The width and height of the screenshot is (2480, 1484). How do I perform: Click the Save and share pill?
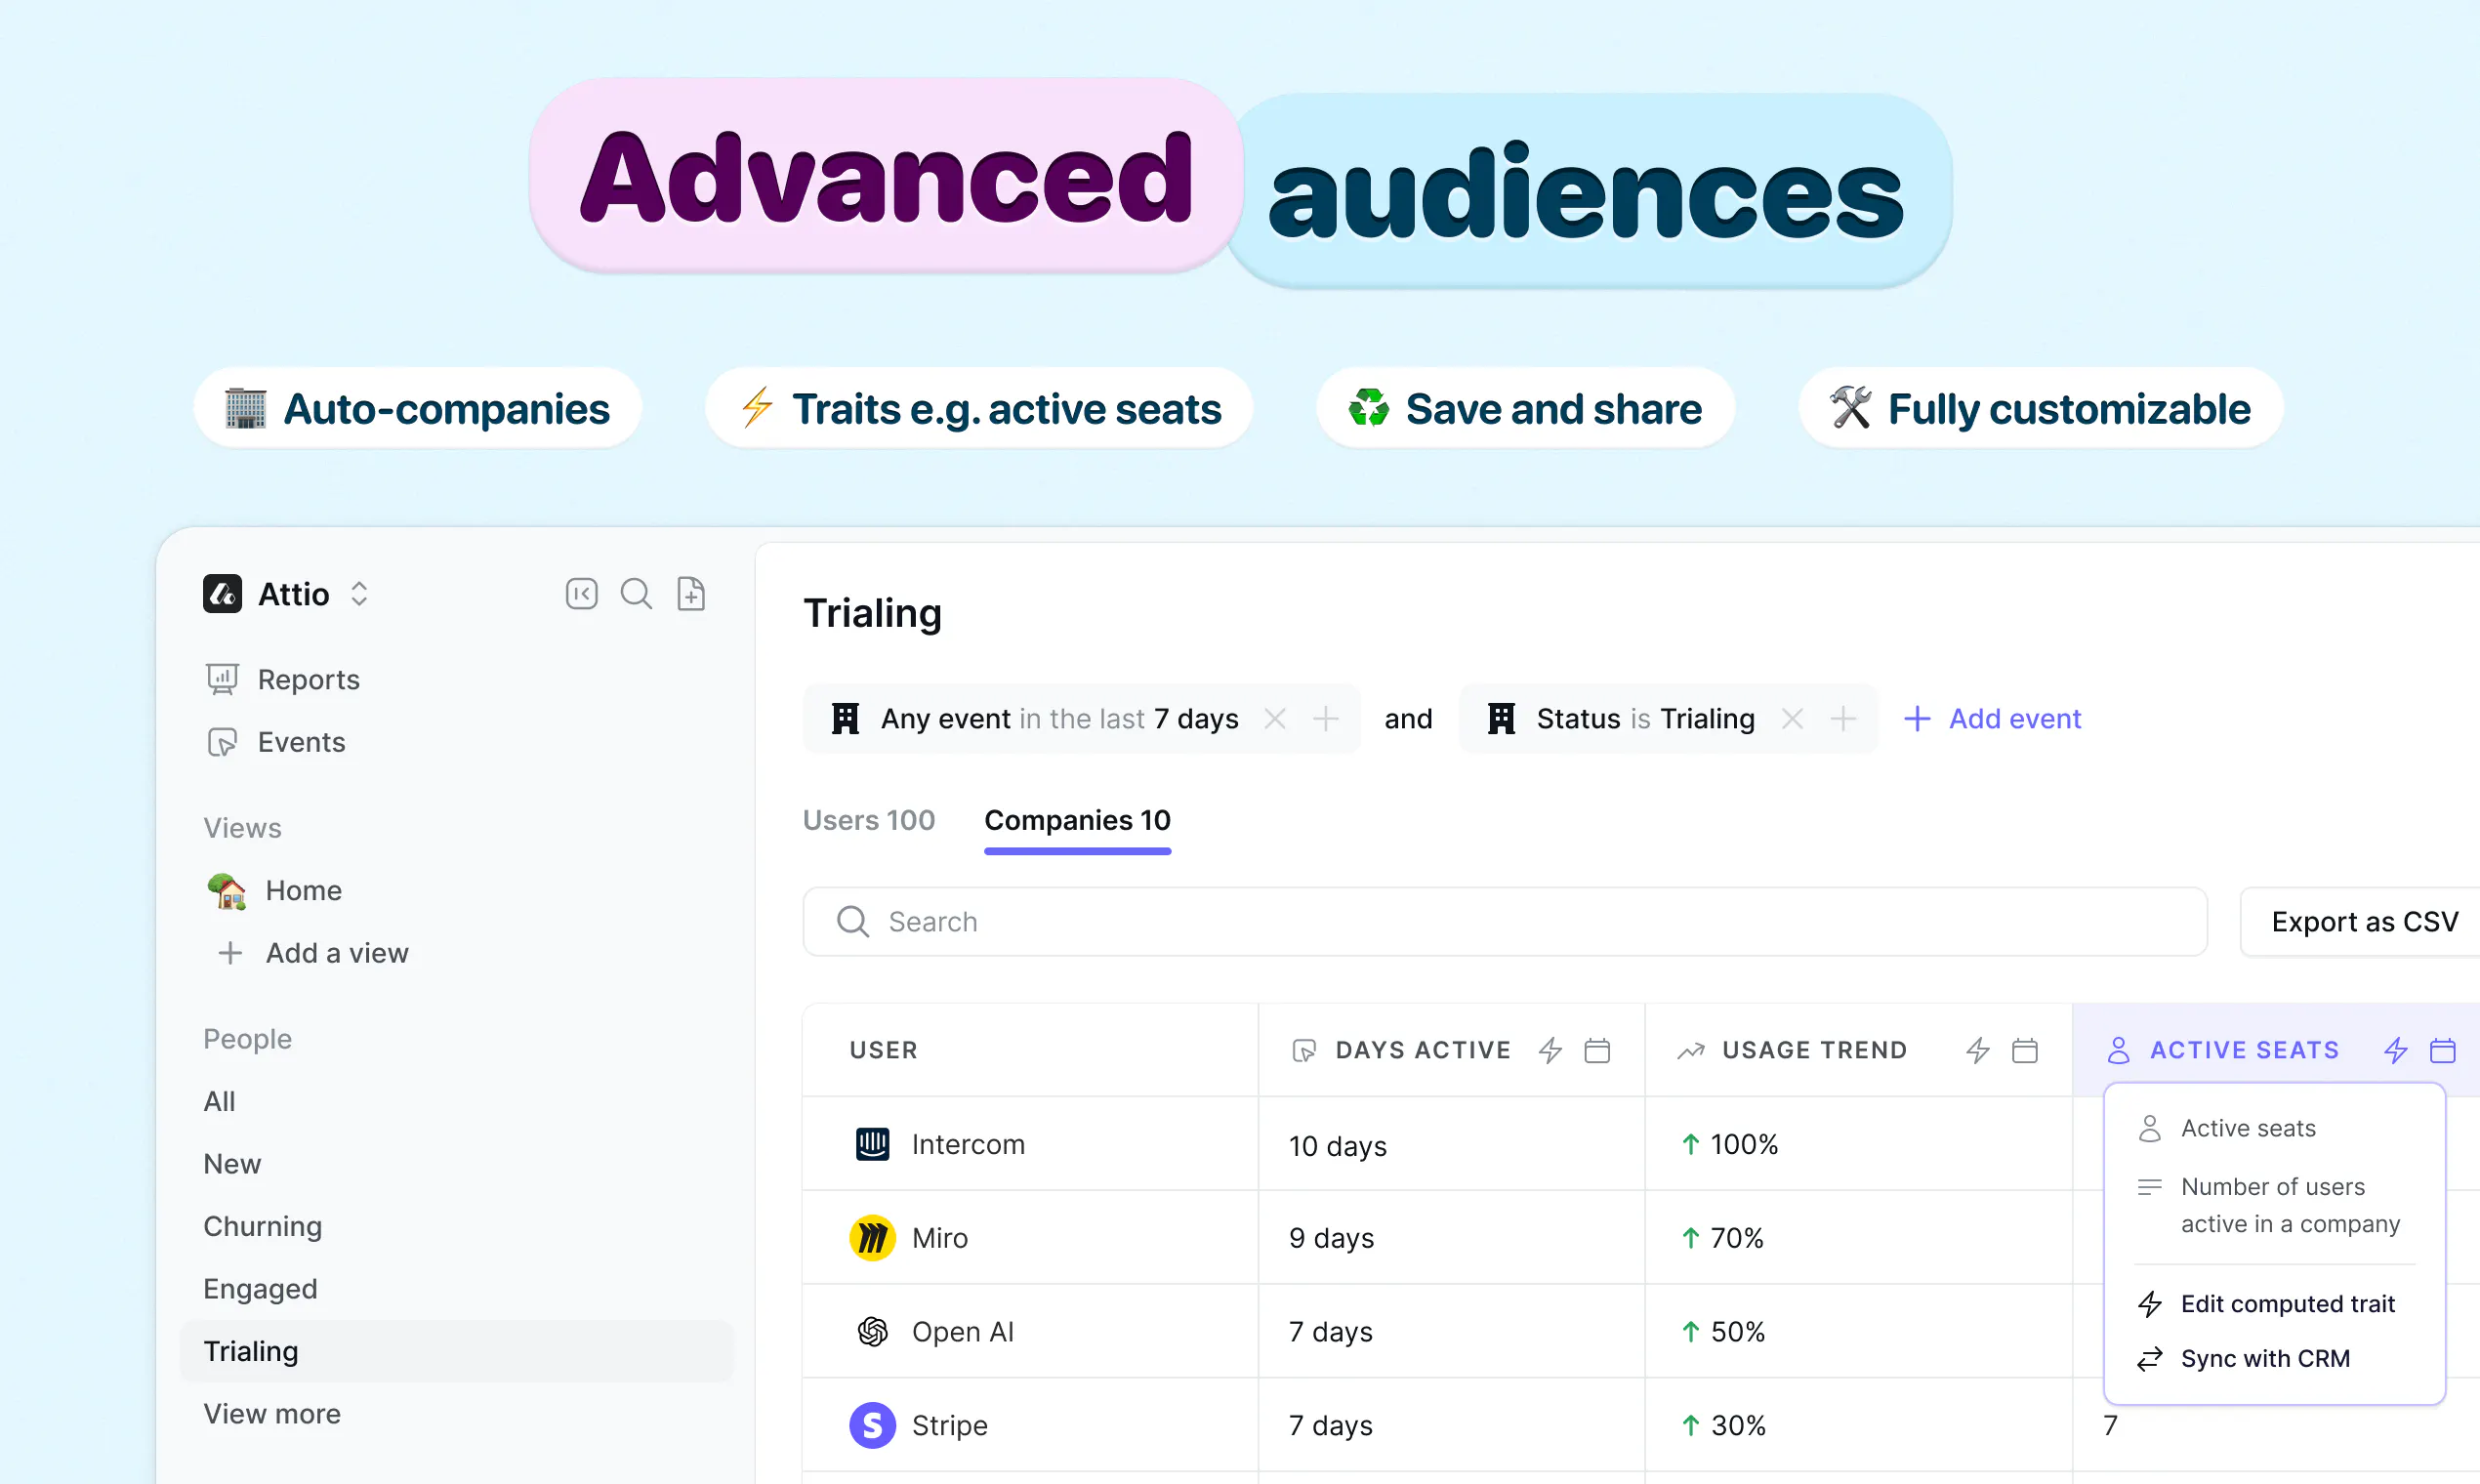coord(1525,408)
